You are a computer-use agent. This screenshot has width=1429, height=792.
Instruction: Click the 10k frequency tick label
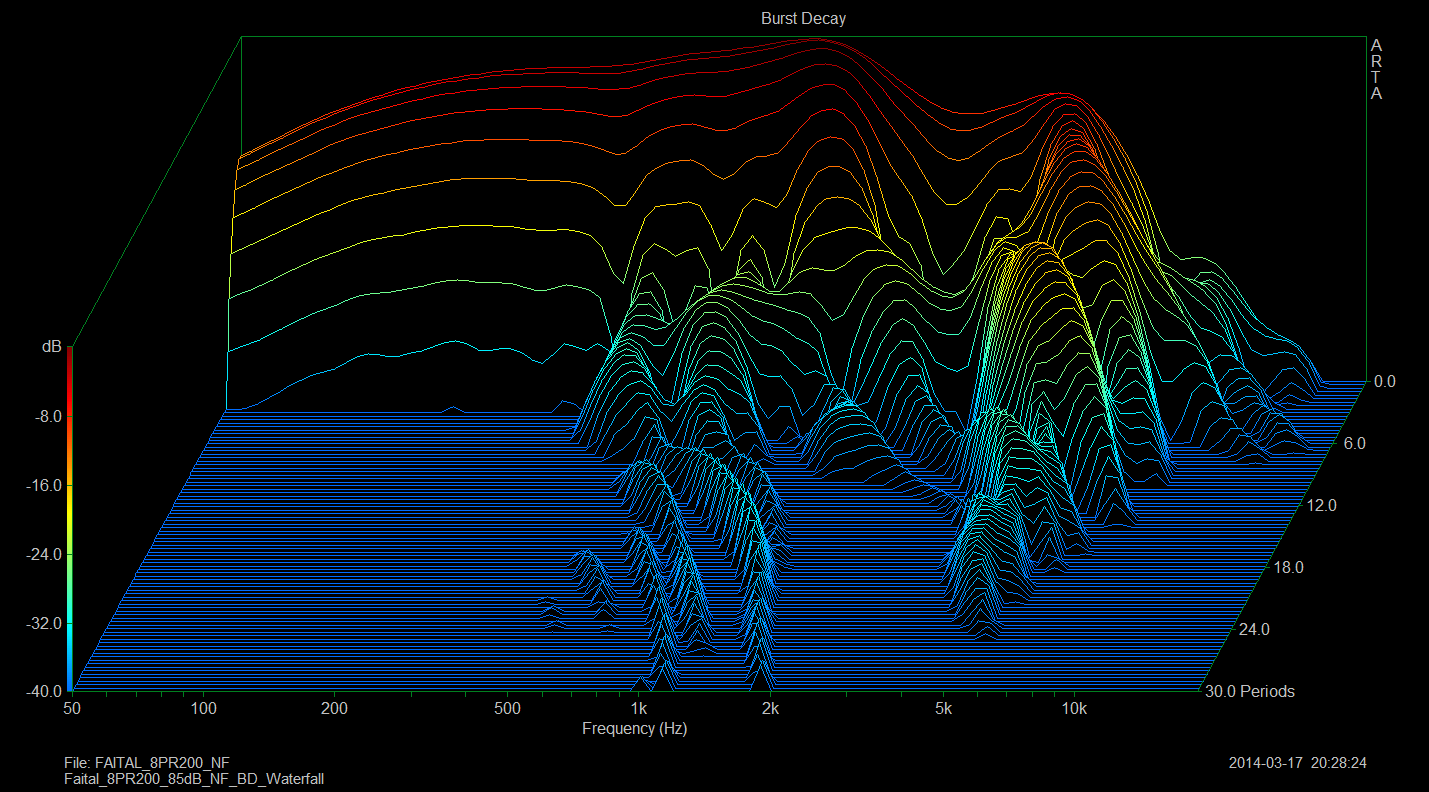tap(1075, 709)
